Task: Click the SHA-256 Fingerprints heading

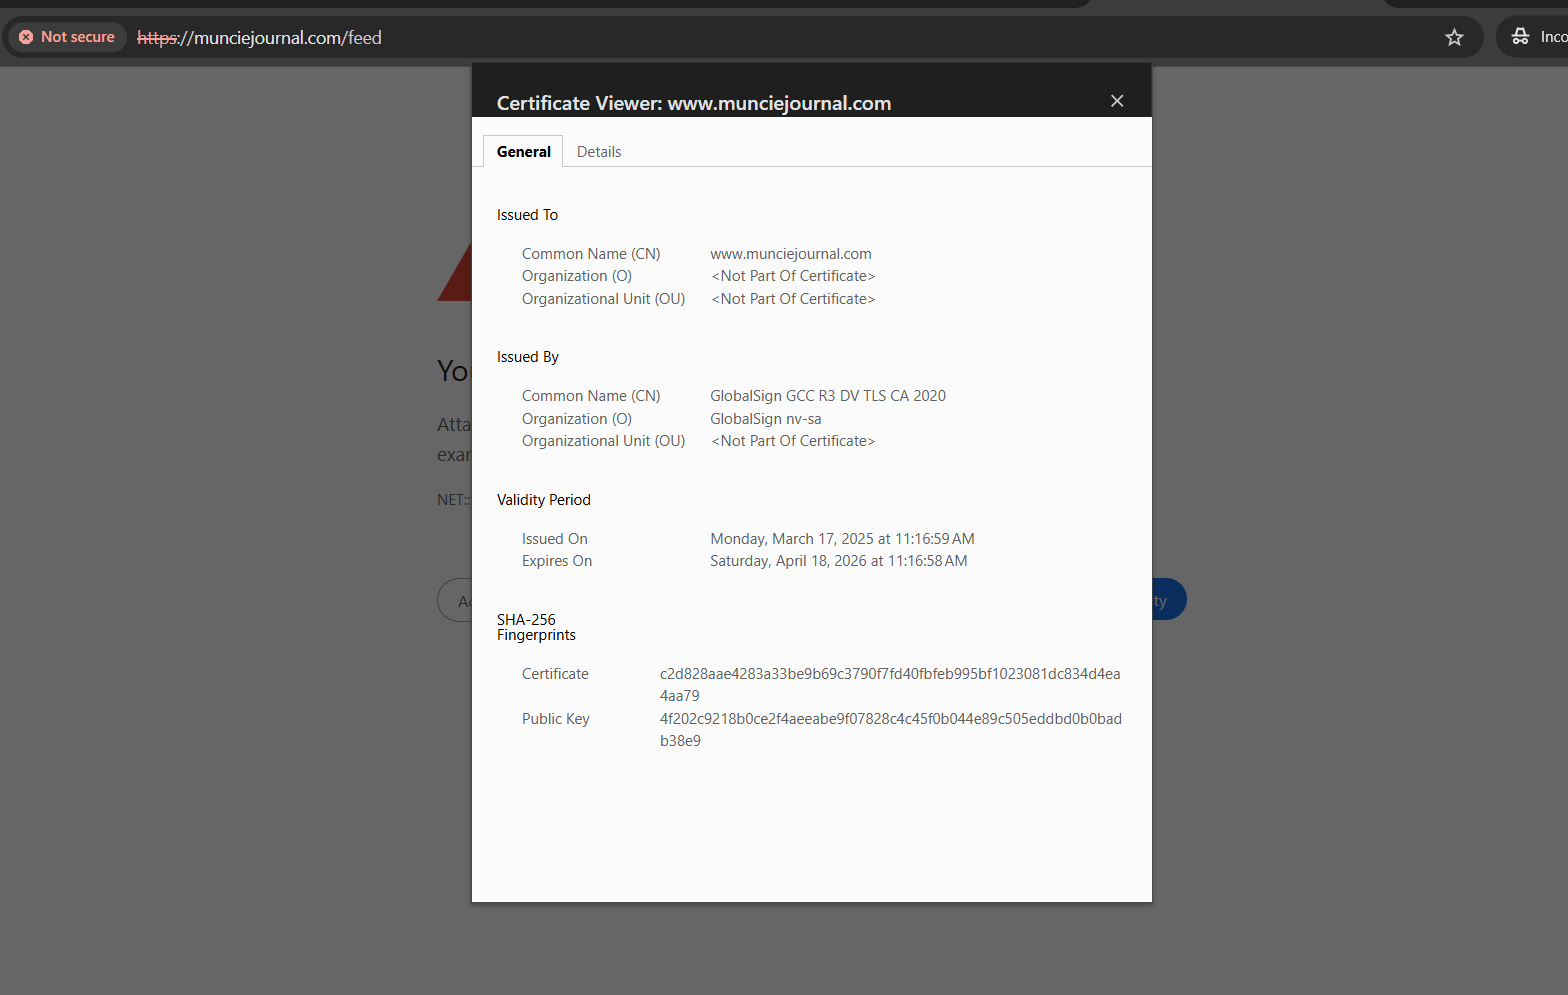Action: click(536, 627)
